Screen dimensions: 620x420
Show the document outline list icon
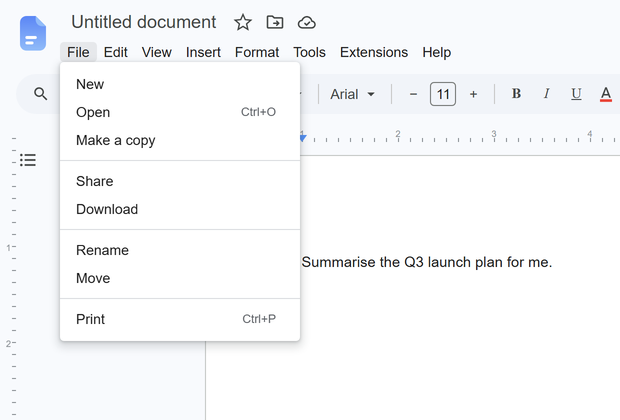[x=28, y=160]
